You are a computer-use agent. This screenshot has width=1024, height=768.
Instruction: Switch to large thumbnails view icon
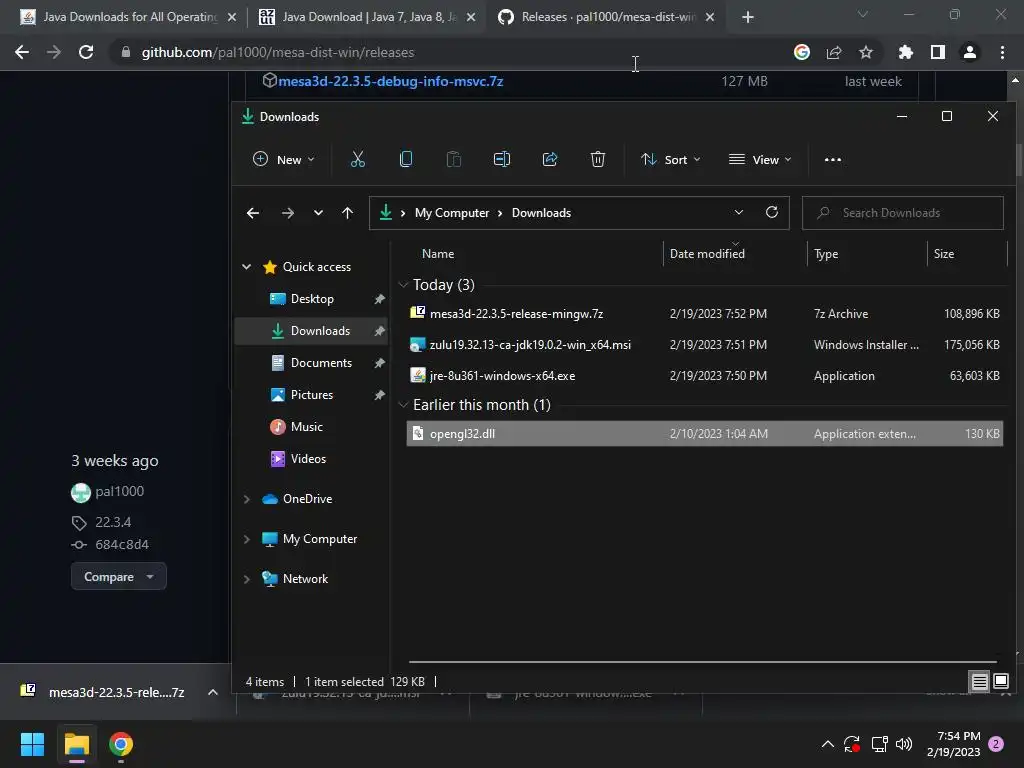click(x=1001, y=682)
